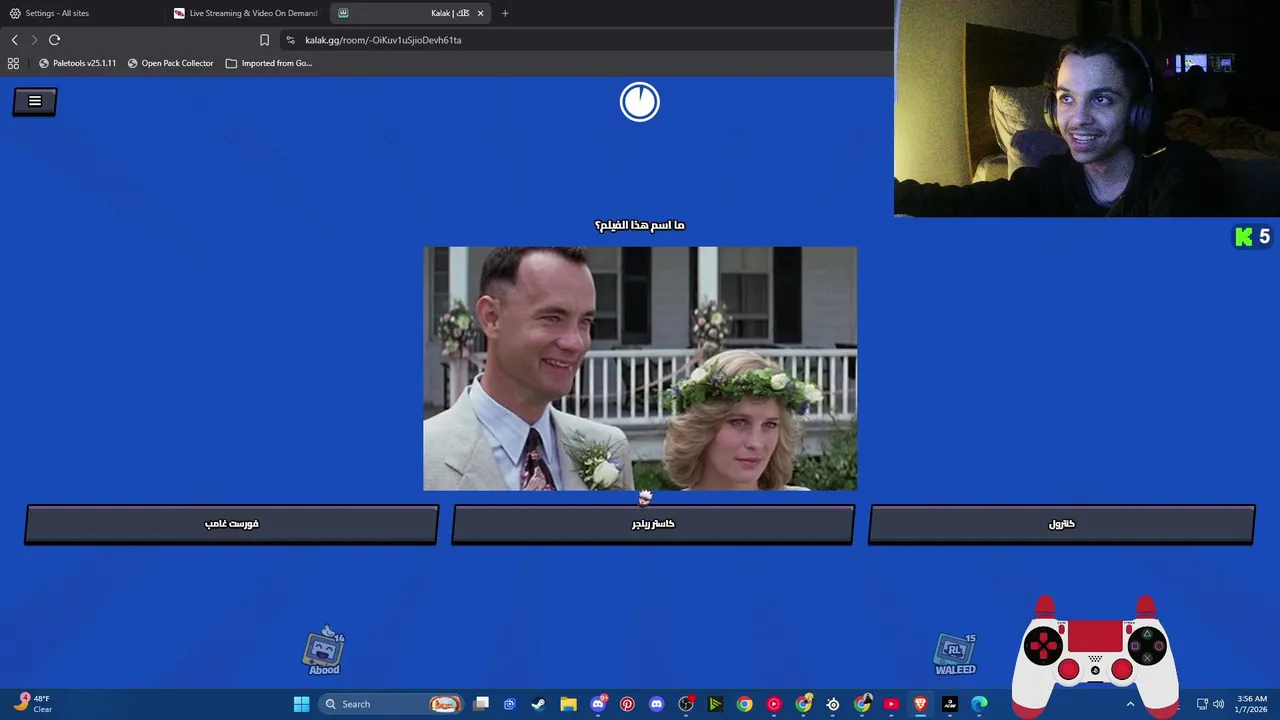This screenshot has height=720, width=1280.
Task: Open Discord with the 9+ notification badge
Action: [x=598, y=704]
